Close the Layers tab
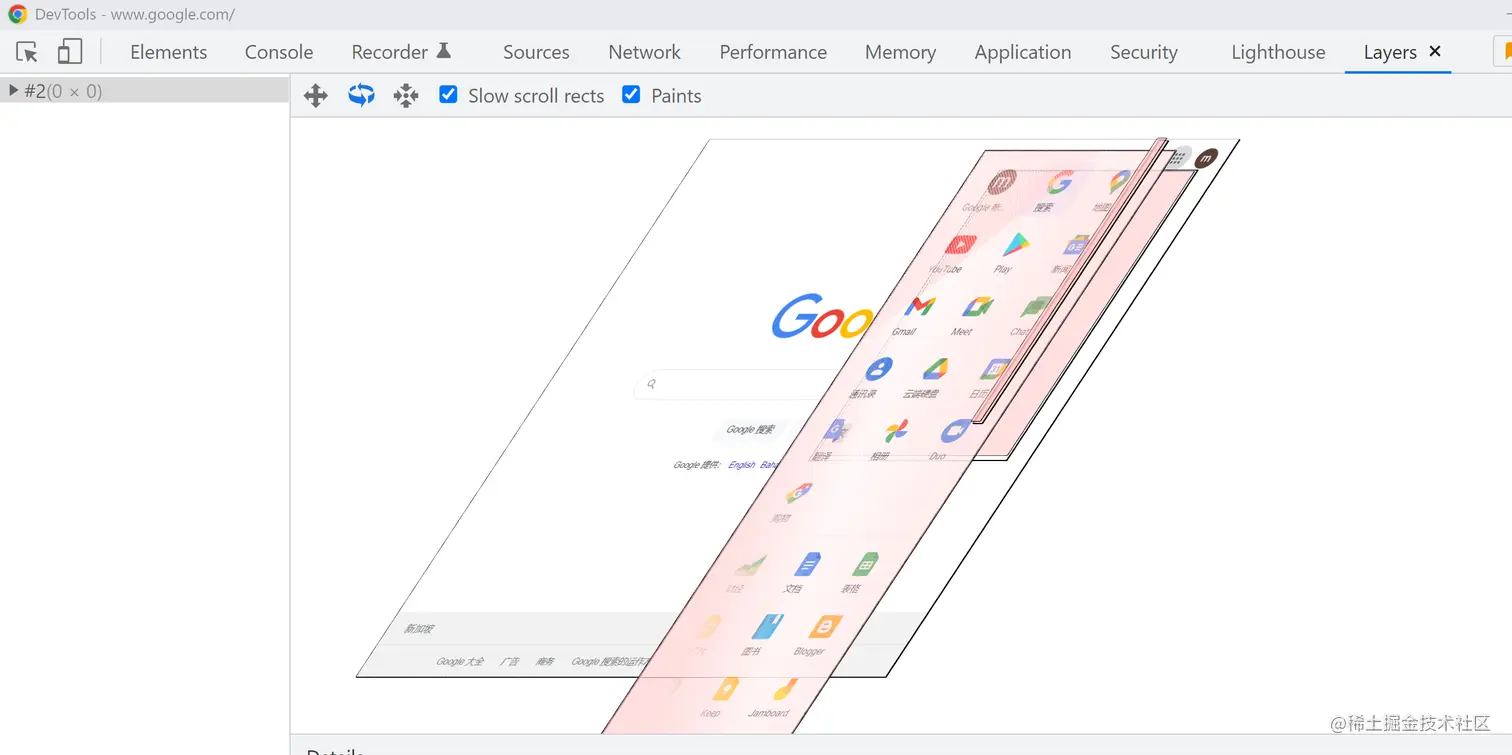 [x=1435, y=51]
